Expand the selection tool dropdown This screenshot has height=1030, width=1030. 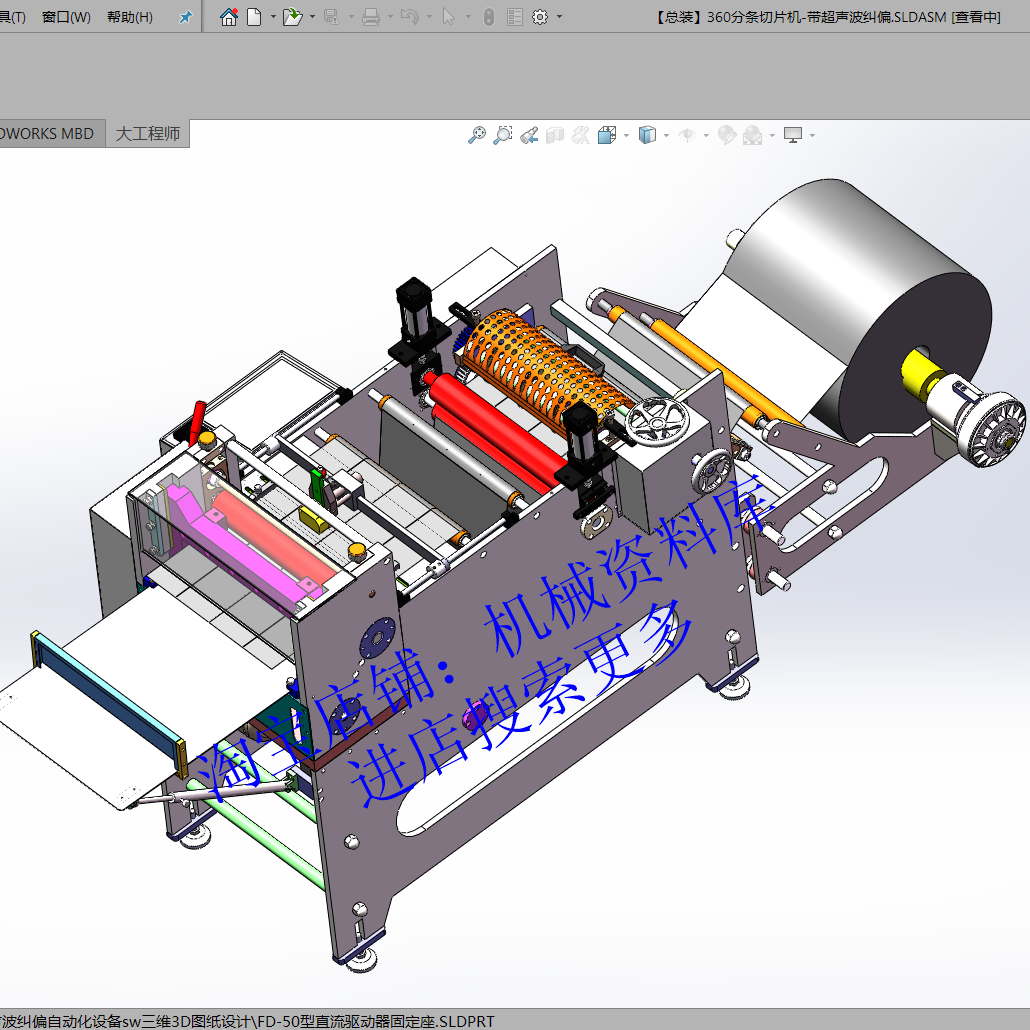[468, 16]
